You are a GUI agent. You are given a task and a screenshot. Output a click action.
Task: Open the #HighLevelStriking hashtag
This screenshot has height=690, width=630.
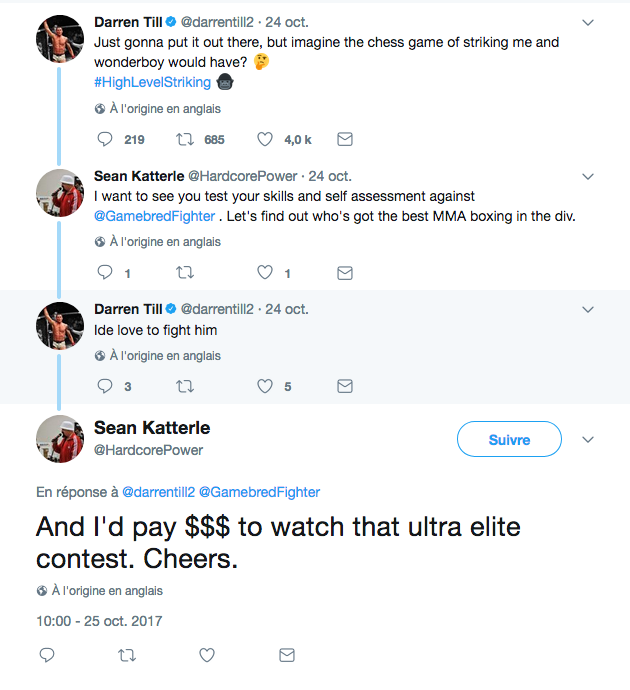pos(152,82)
